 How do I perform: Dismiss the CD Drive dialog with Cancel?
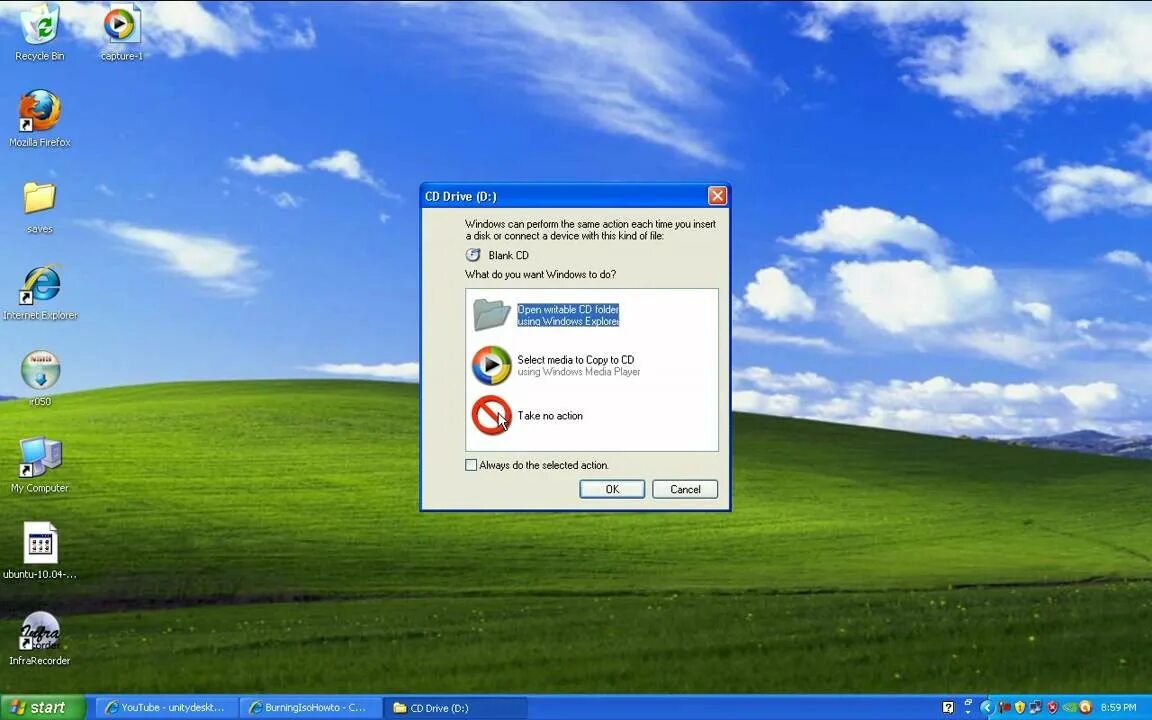pyautogui.click(x=685, y=489)
